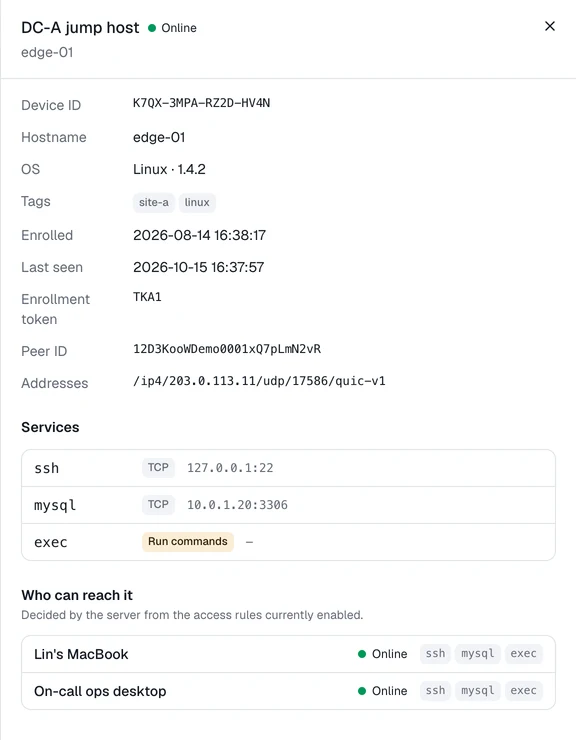Screen dimensions: 576x740
Task: Select the Device ID K7QX-3MPA-RZ2D-HV4N
Action: tap(202, 103)
